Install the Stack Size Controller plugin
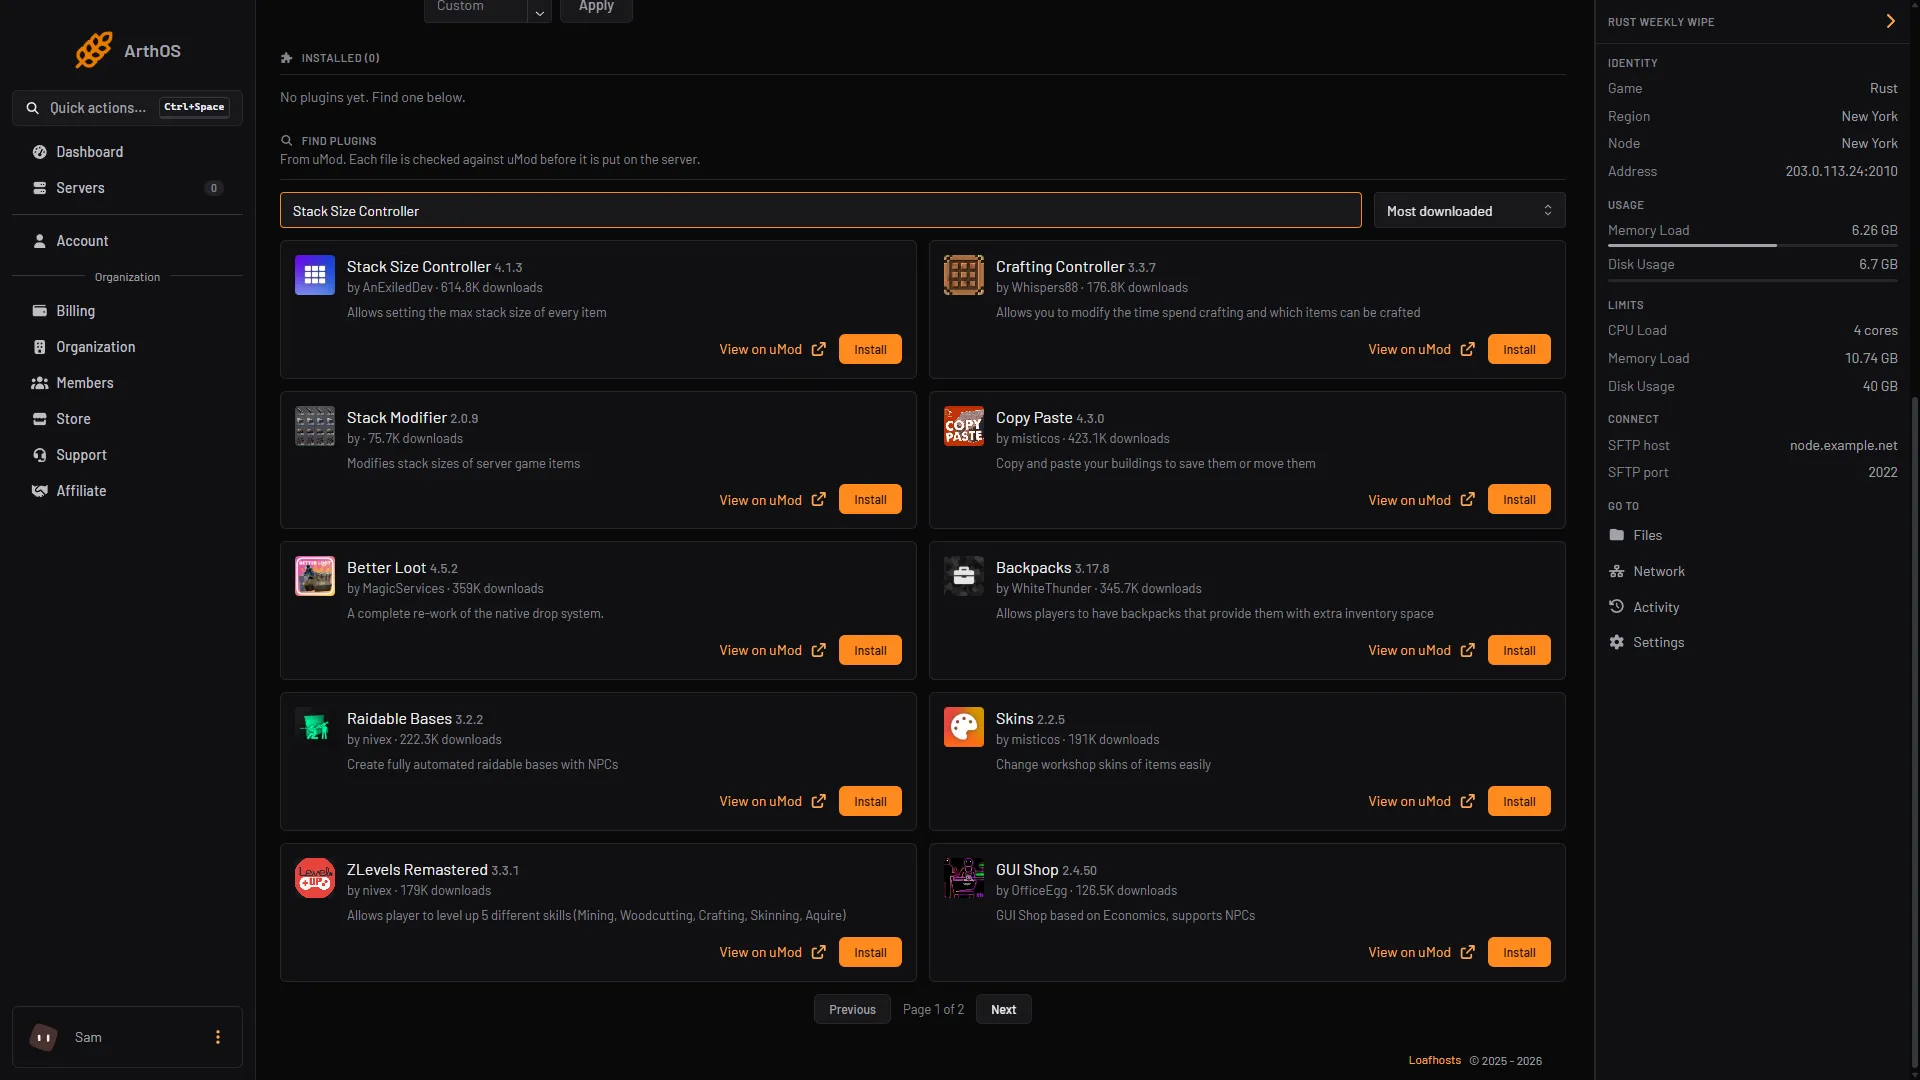 (870, 349)
